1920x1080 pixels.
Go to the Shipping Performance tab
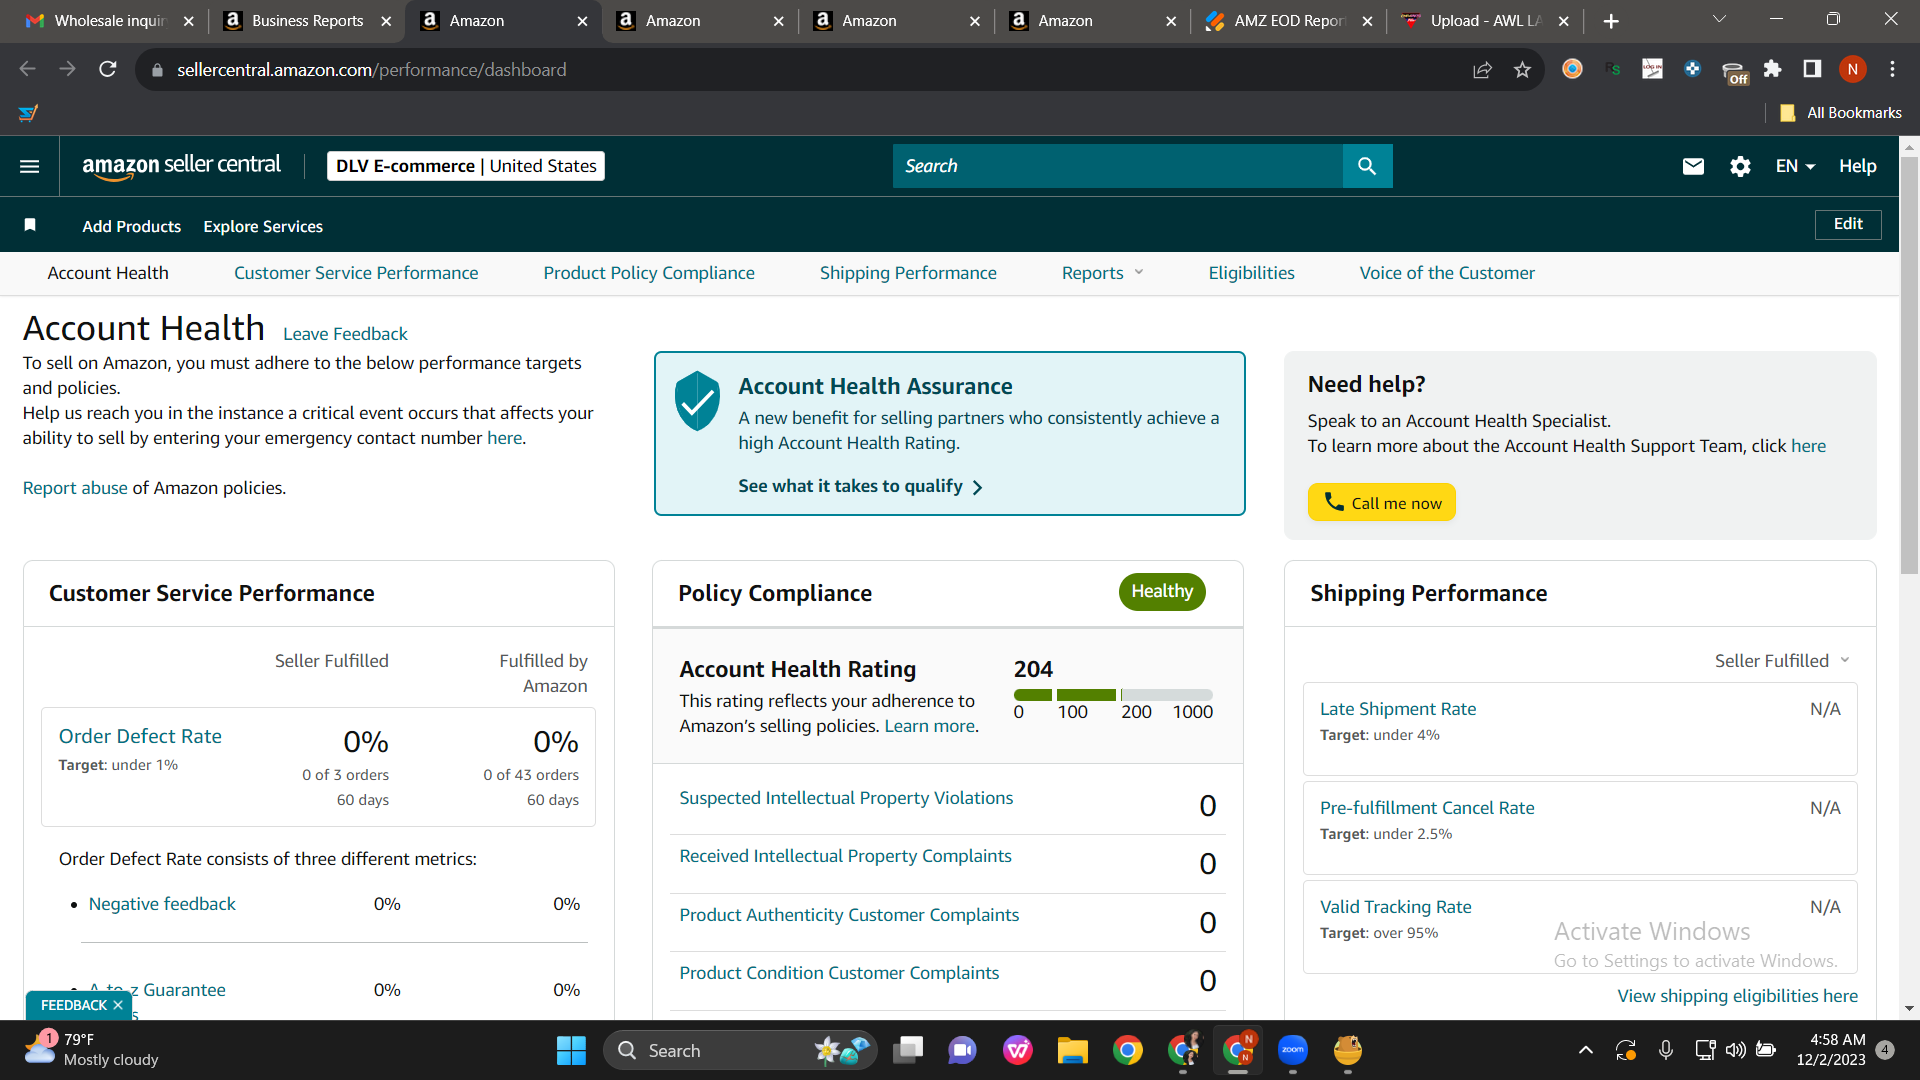908,273
